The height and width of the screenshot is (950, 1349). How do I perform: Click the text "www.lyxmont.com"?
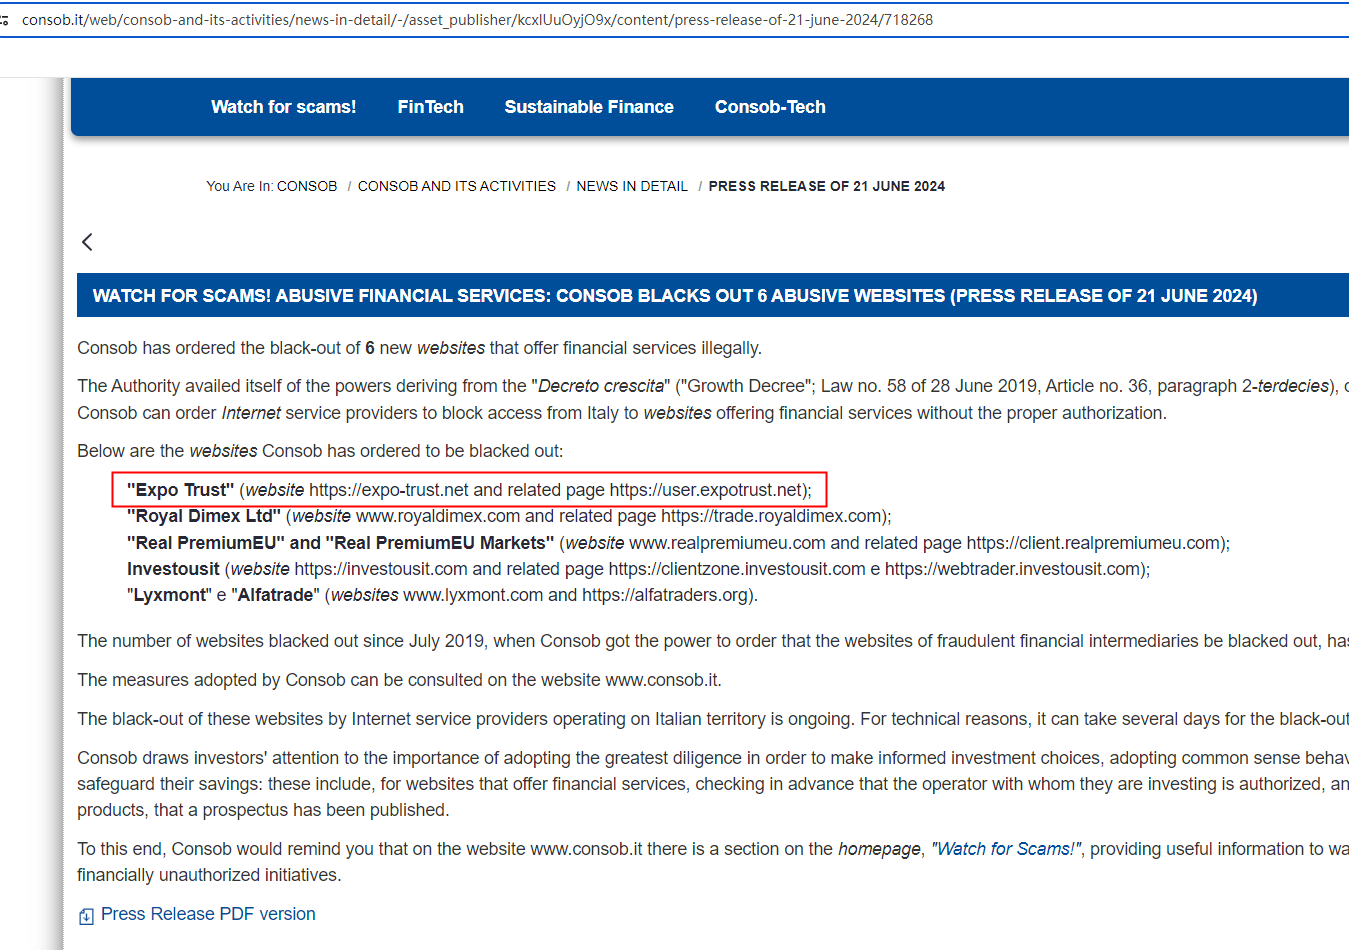473,595
